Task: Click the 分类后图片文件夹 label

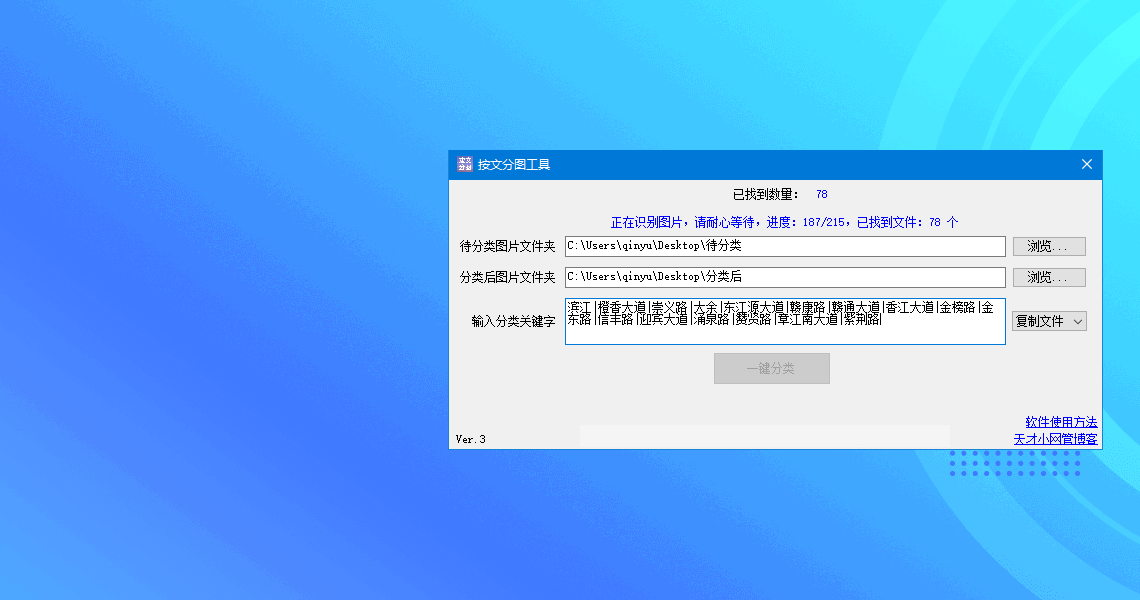Action: [507, 277]
